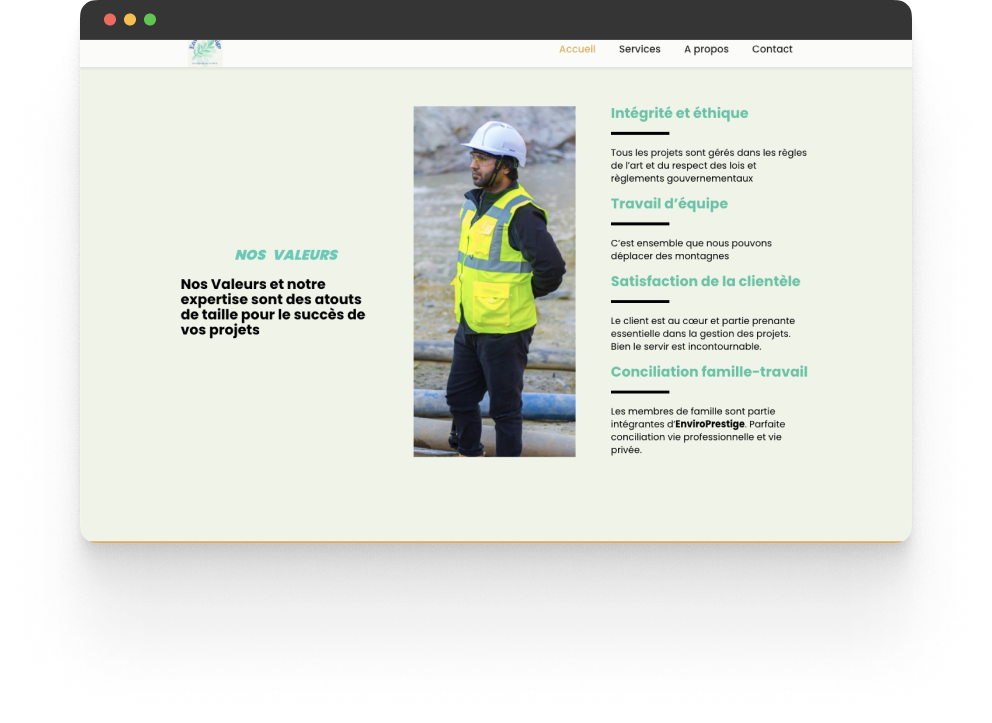The height and width of the screenshot is (723, 992).
Task: Select A propos in the navigation
Action: tap(706, 49)
